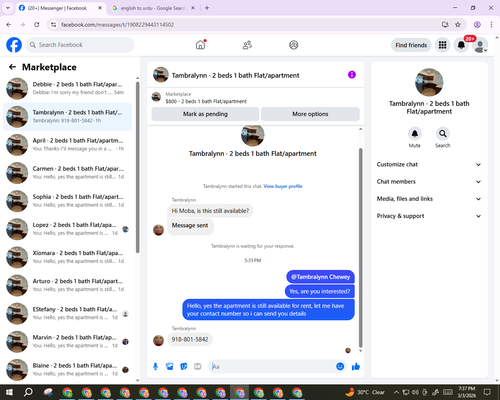The height and width of the screenshot is (400, 500).
Task: Expand Chat members section
Action: coord(429,182)
